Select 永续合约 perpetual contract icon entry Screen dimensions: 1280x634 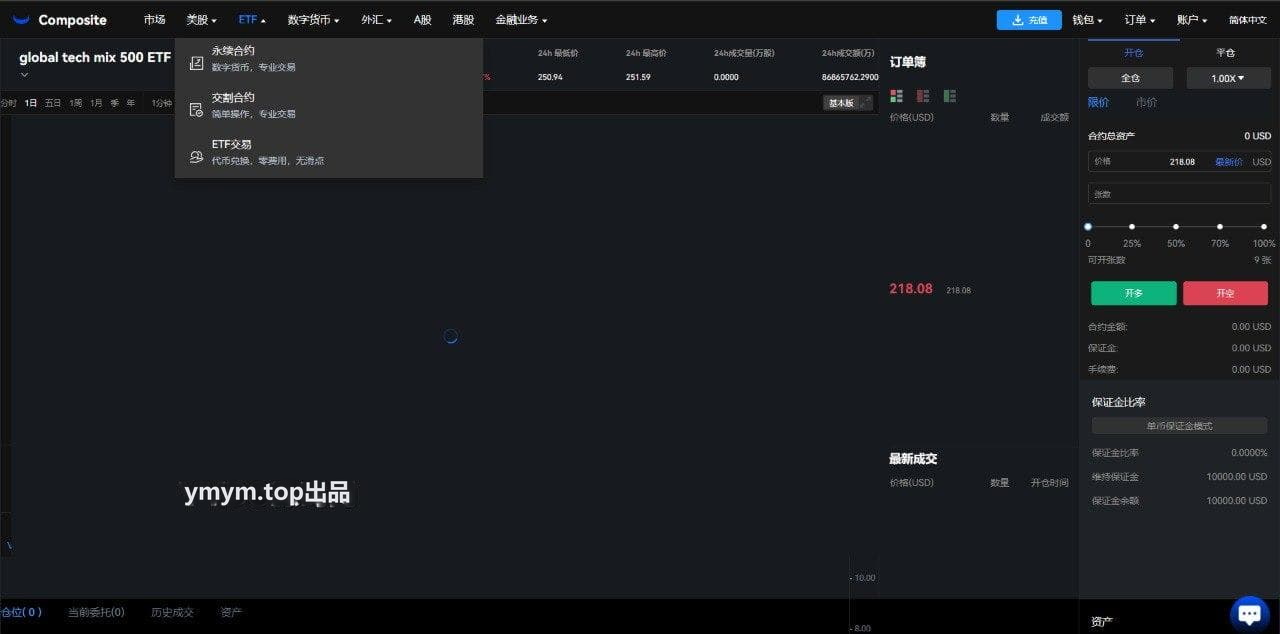coord(197,64)
